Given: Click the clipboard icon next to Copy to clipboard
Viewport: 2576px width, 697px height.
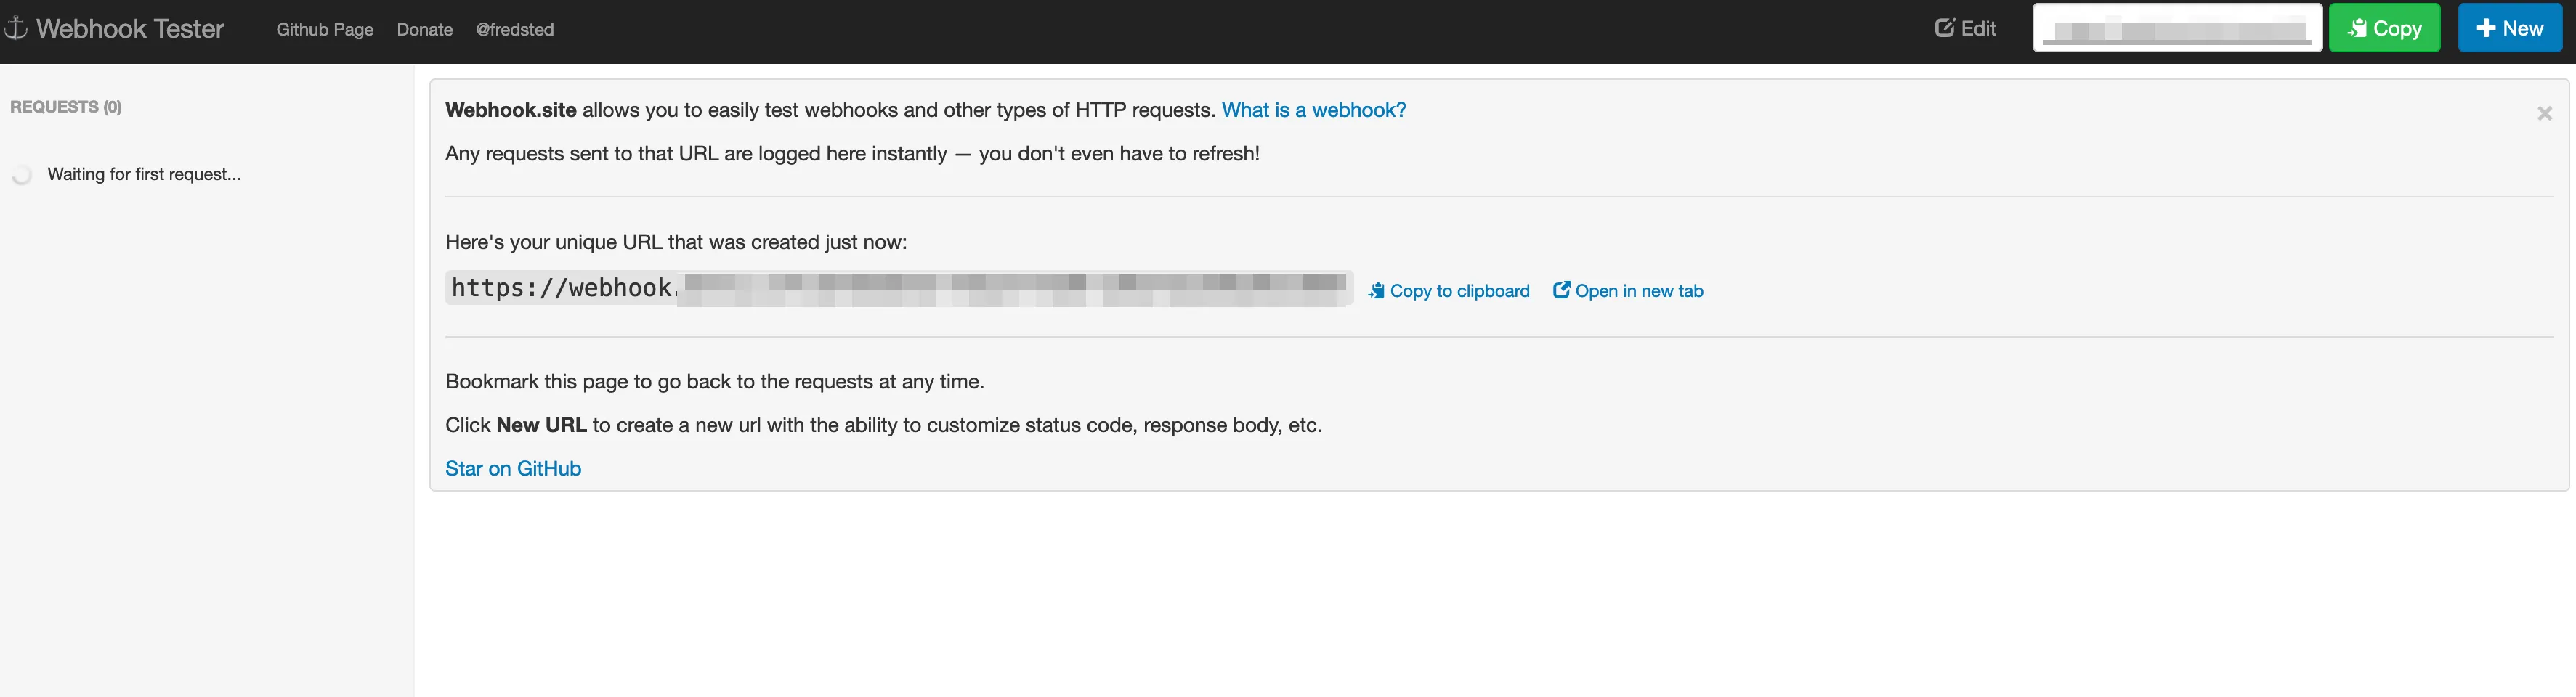Looking at the screenshot, I should coord(1377,290).
